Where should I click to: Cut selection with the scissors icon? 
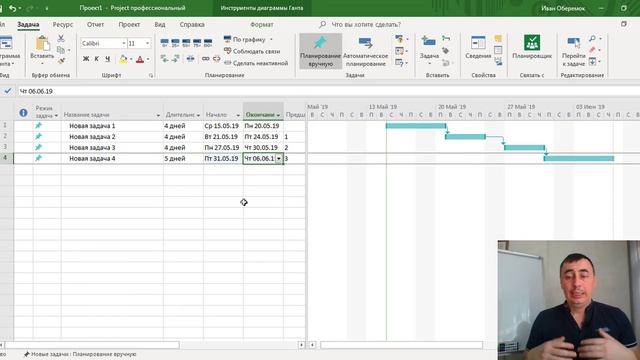pyautogui.click(x=61, y=38)
